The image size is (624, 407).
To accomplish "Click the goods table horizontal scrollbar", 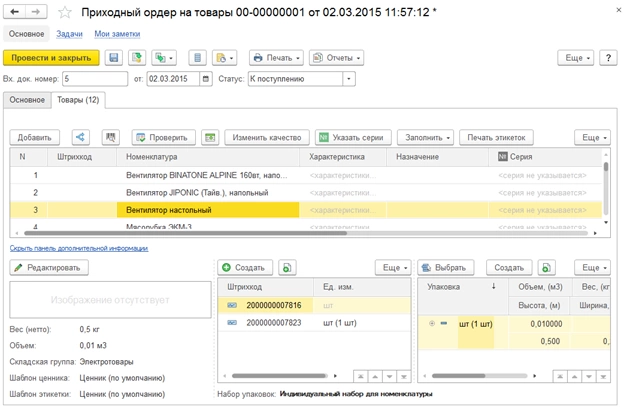I will tap(185, 233).
